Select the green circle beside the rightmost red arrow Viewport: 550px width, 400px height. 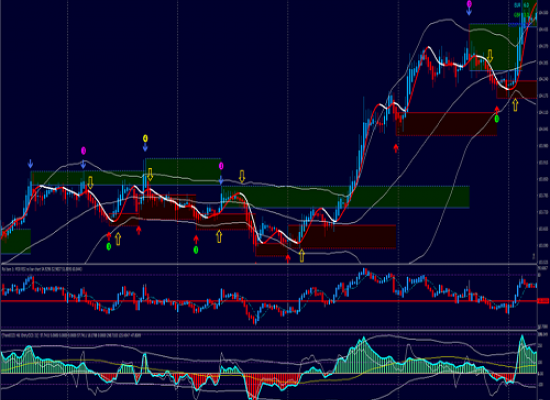click(497, 119)
